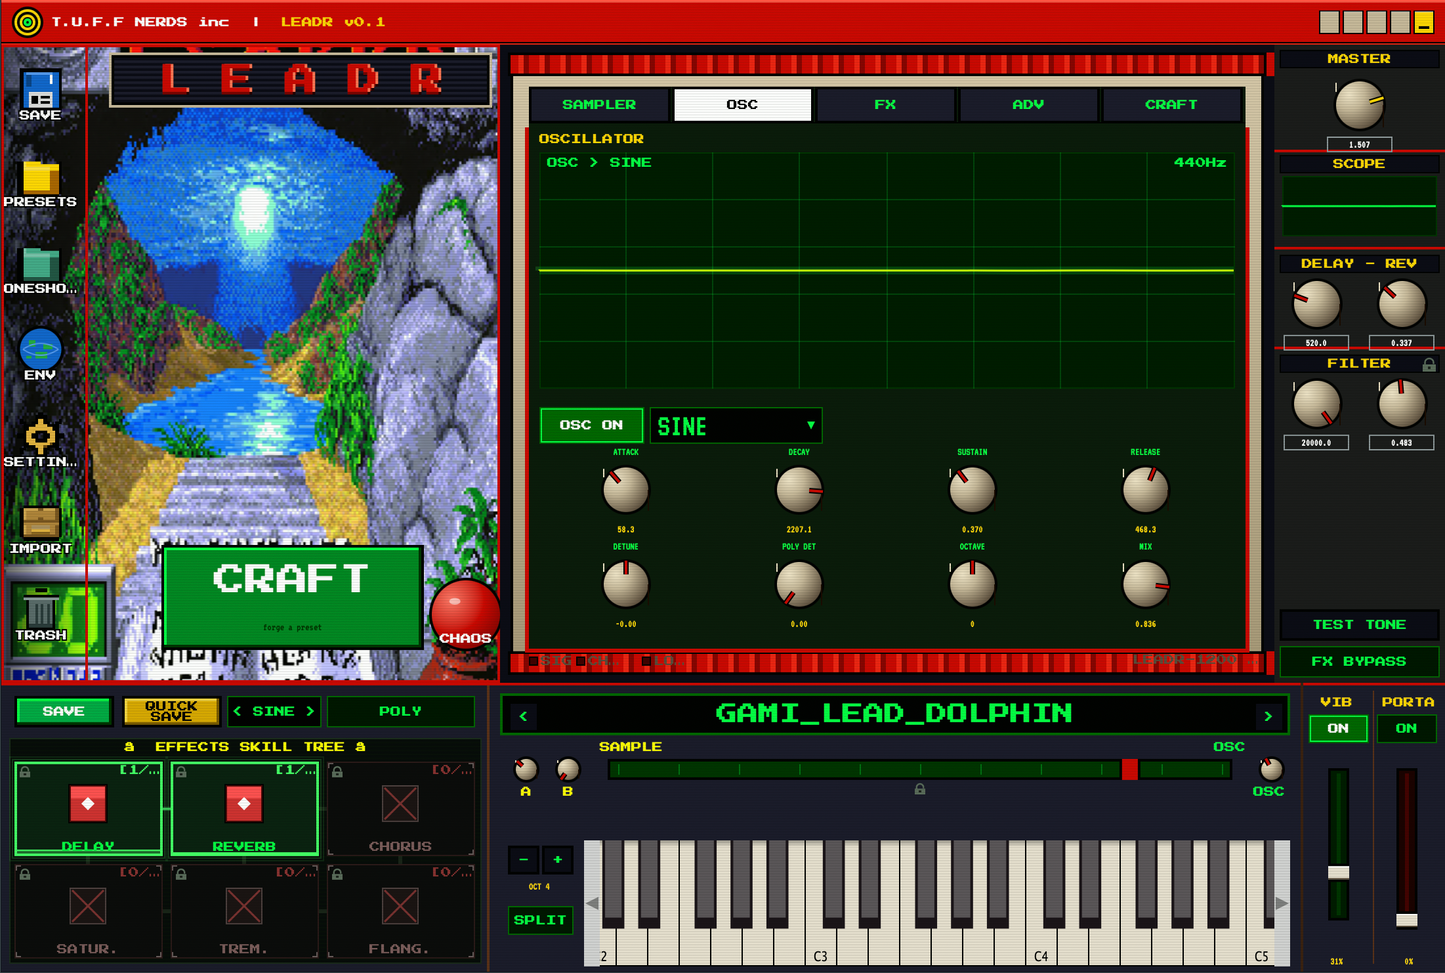1445x973 pixels.
Task: Click the oscillator MIX knob
Action: [1146, 584]
